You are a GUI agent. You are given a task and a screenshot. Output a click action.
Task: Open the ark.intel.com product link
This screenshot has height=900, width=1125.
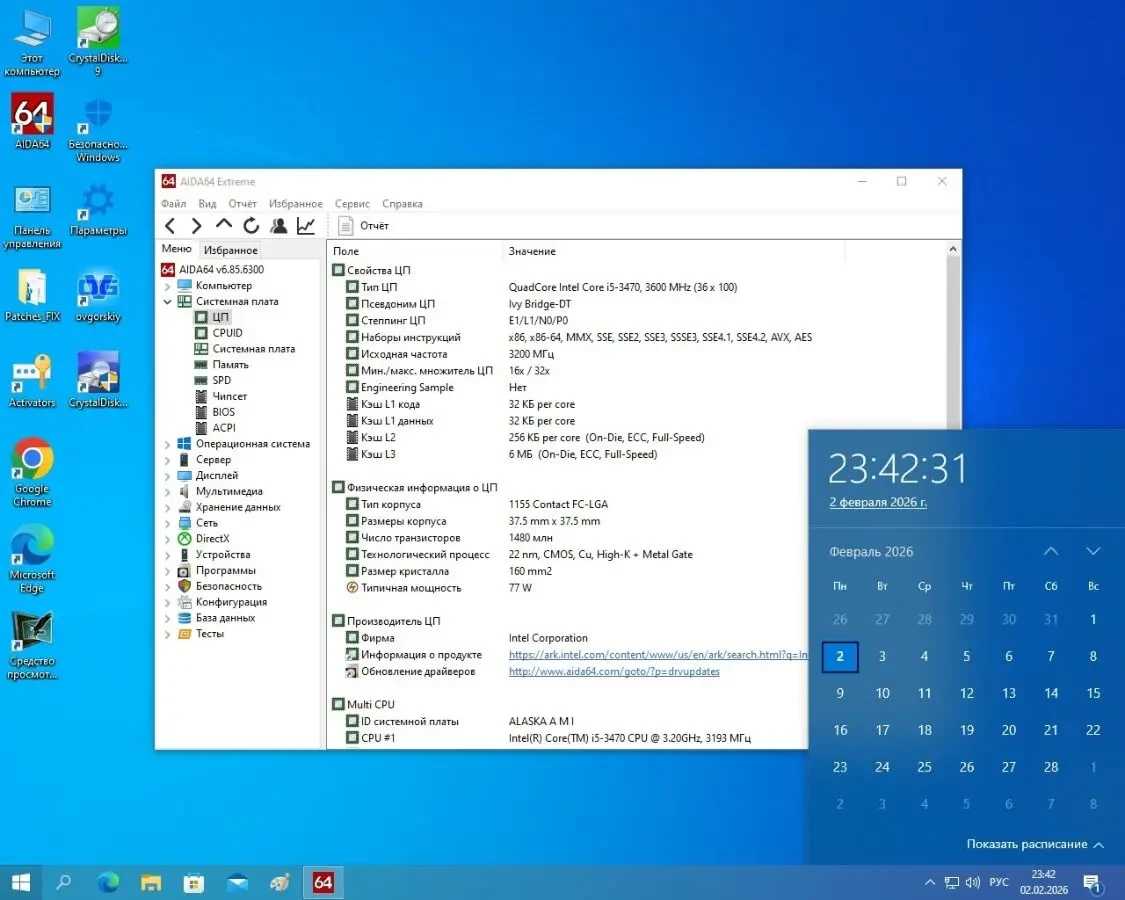[658, 655]
